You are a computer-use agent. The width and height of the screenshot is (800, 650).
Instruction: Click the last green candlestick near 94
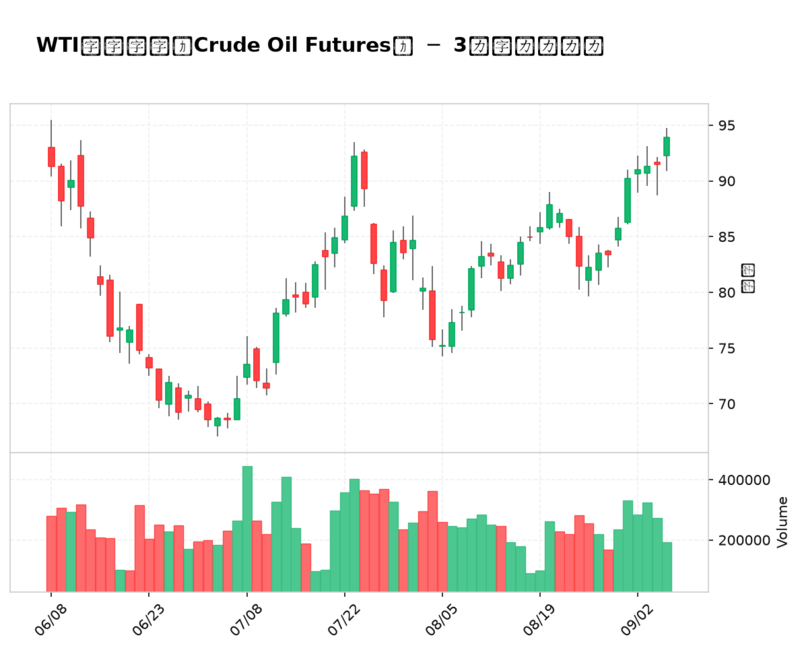[666, 146]
